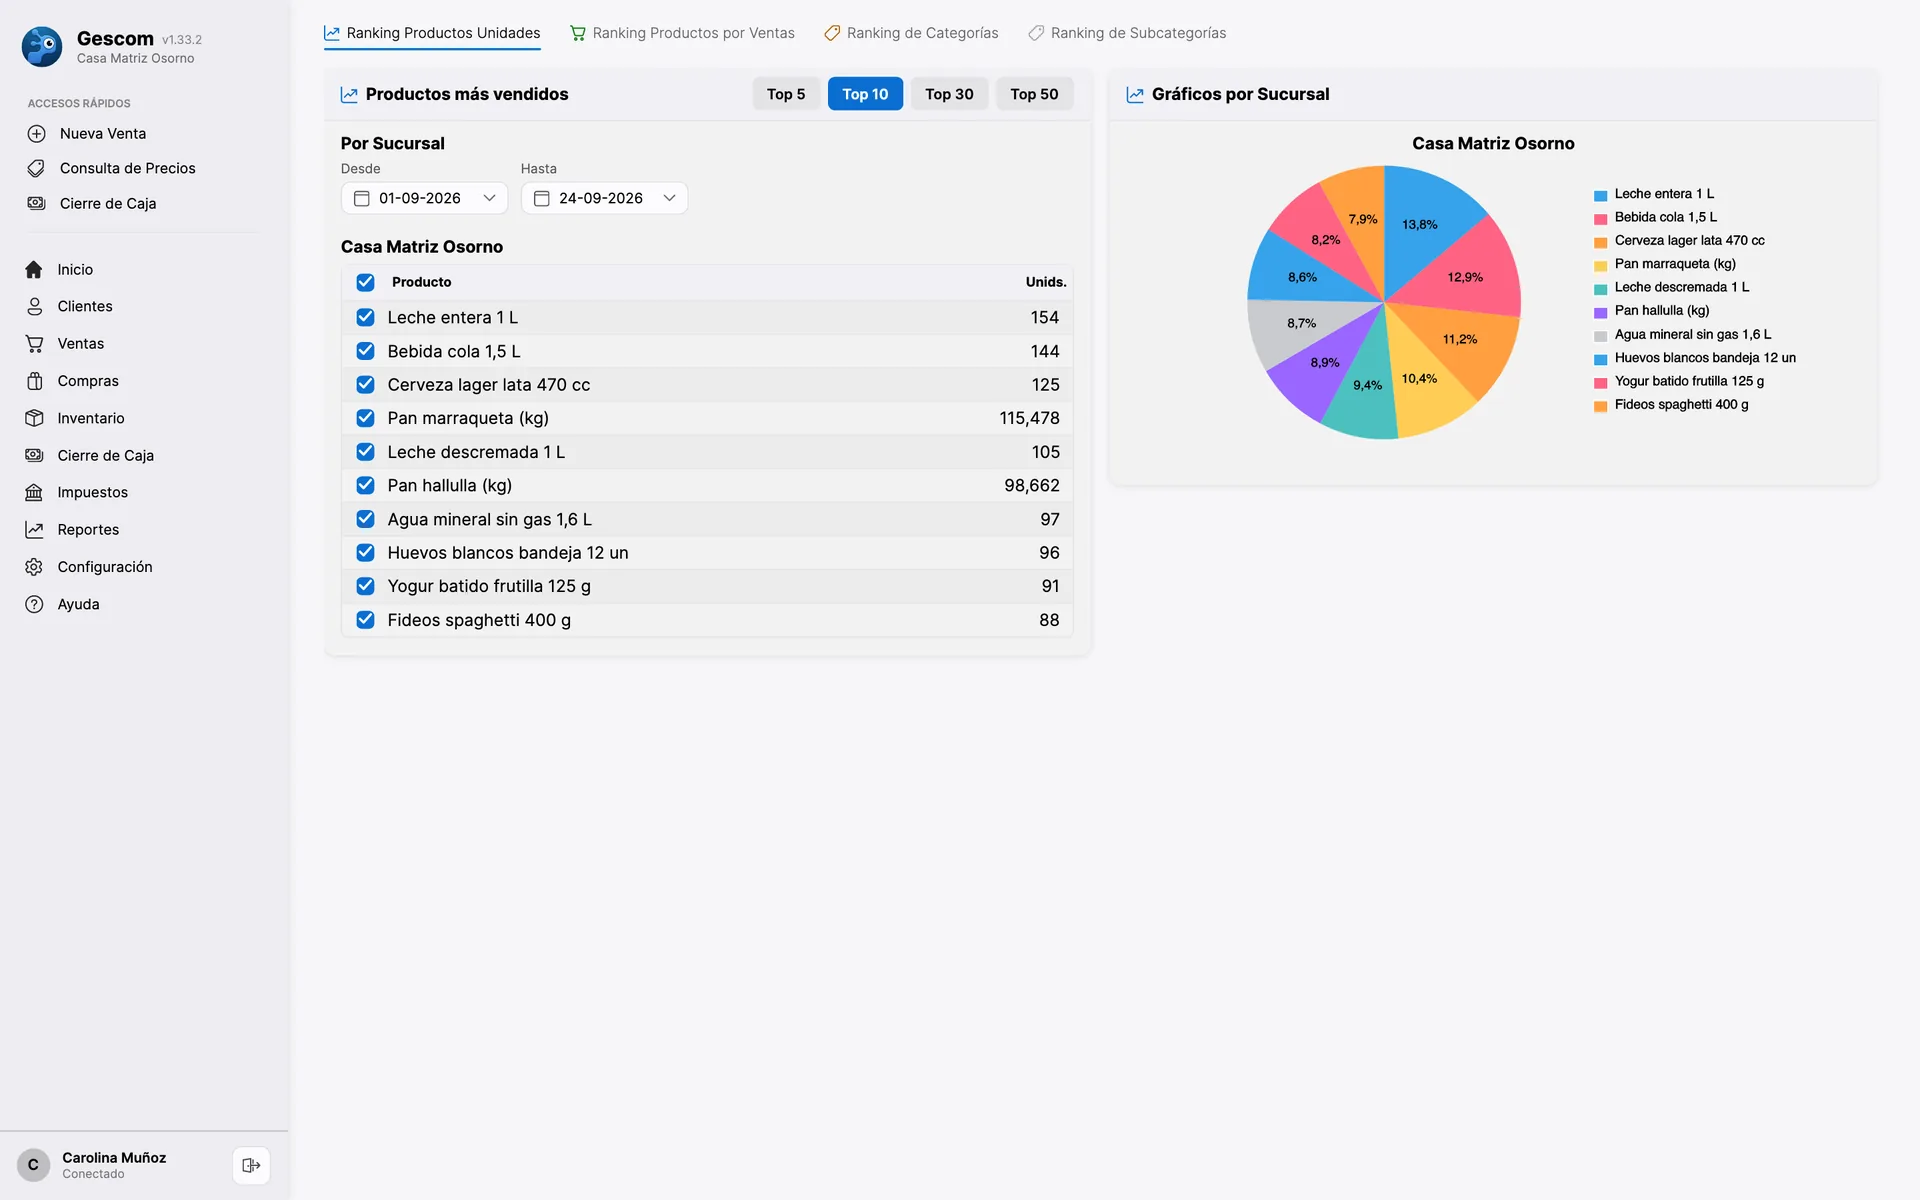Viewport: 1920px width, 1200px height.
Task: Click the Clientes person icon
Action: pyautogui.click(x=34, y=307)
